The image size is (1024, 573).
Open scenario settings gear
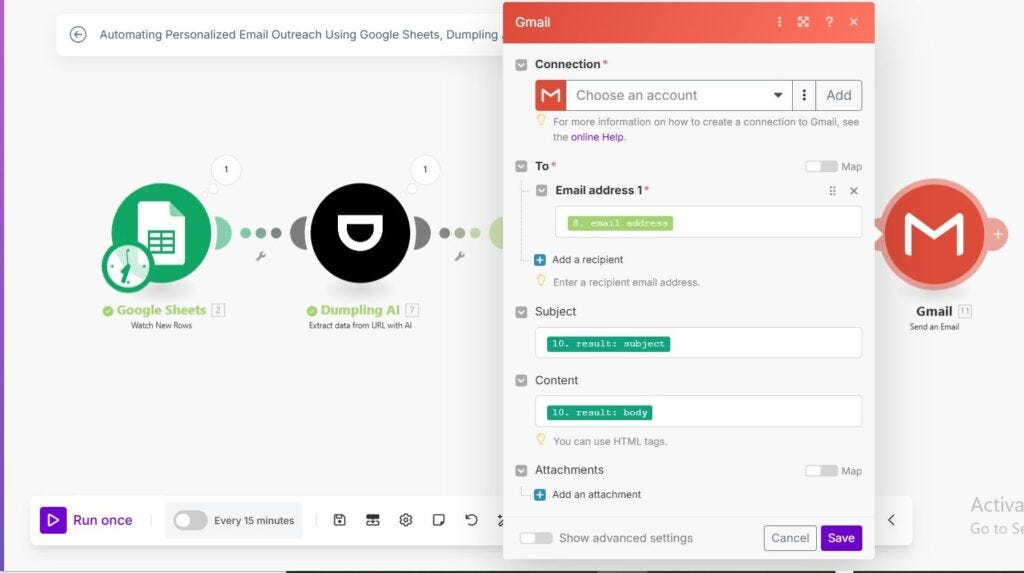click(406, 520)
